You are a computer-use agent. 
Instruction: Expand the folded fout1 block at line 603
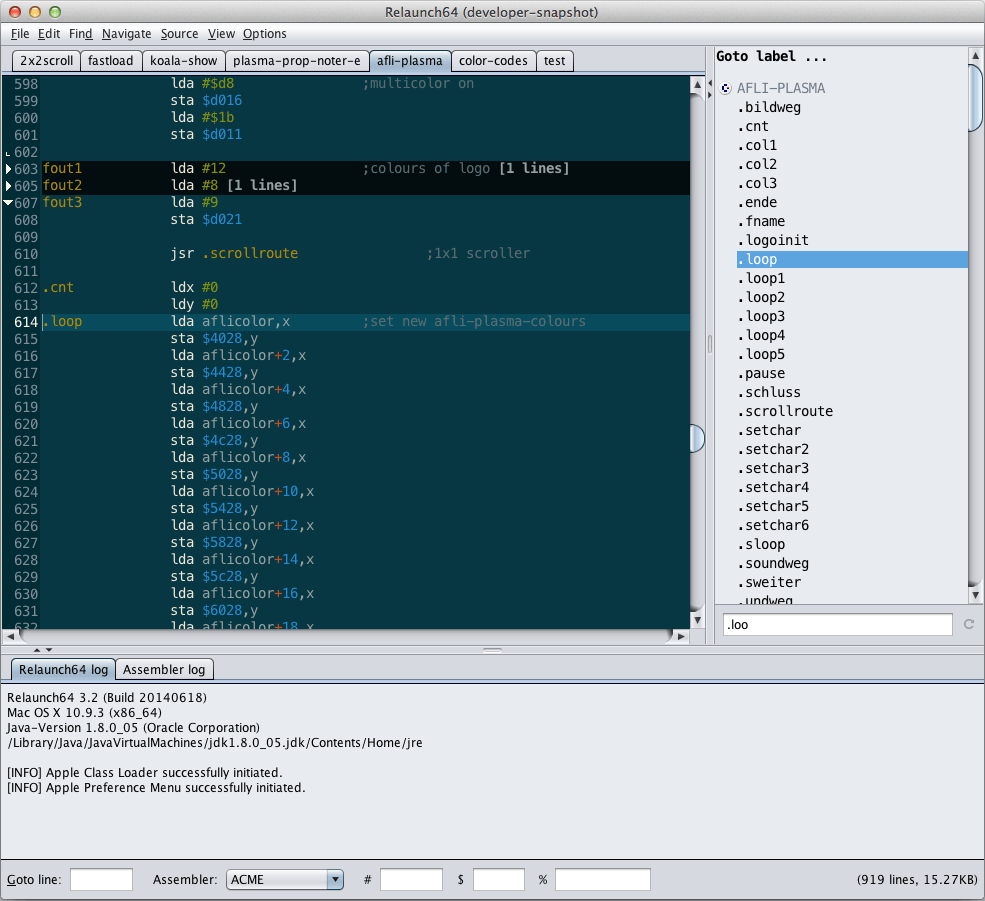click(x=9, y=169)
